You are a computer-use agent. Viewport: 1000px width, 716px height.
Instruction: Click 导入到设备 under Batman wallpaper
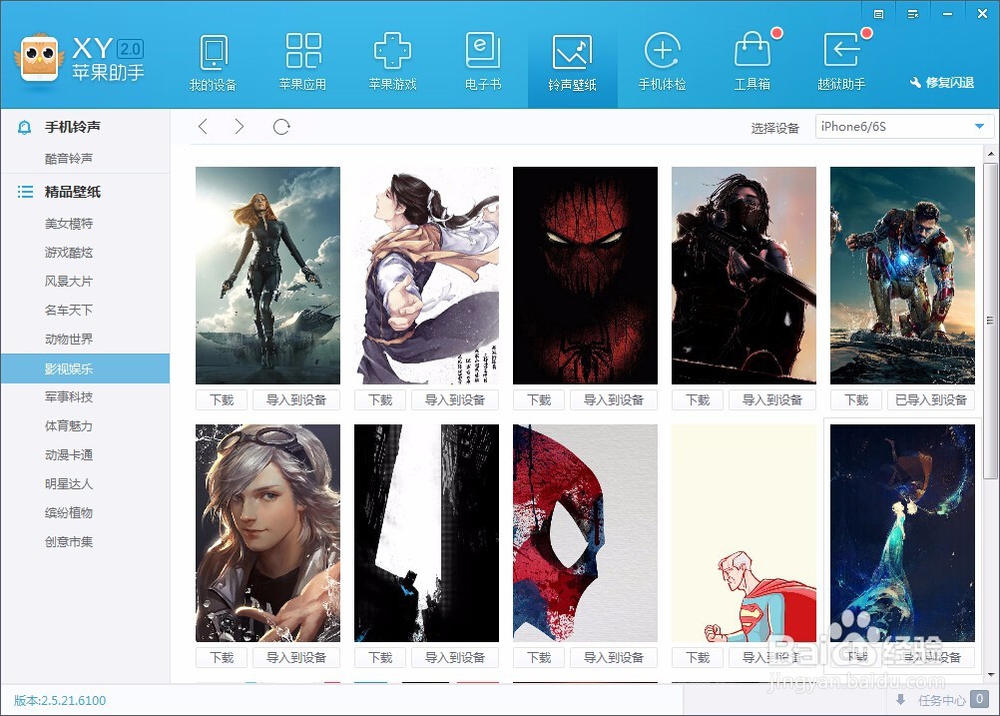[455, 657]
